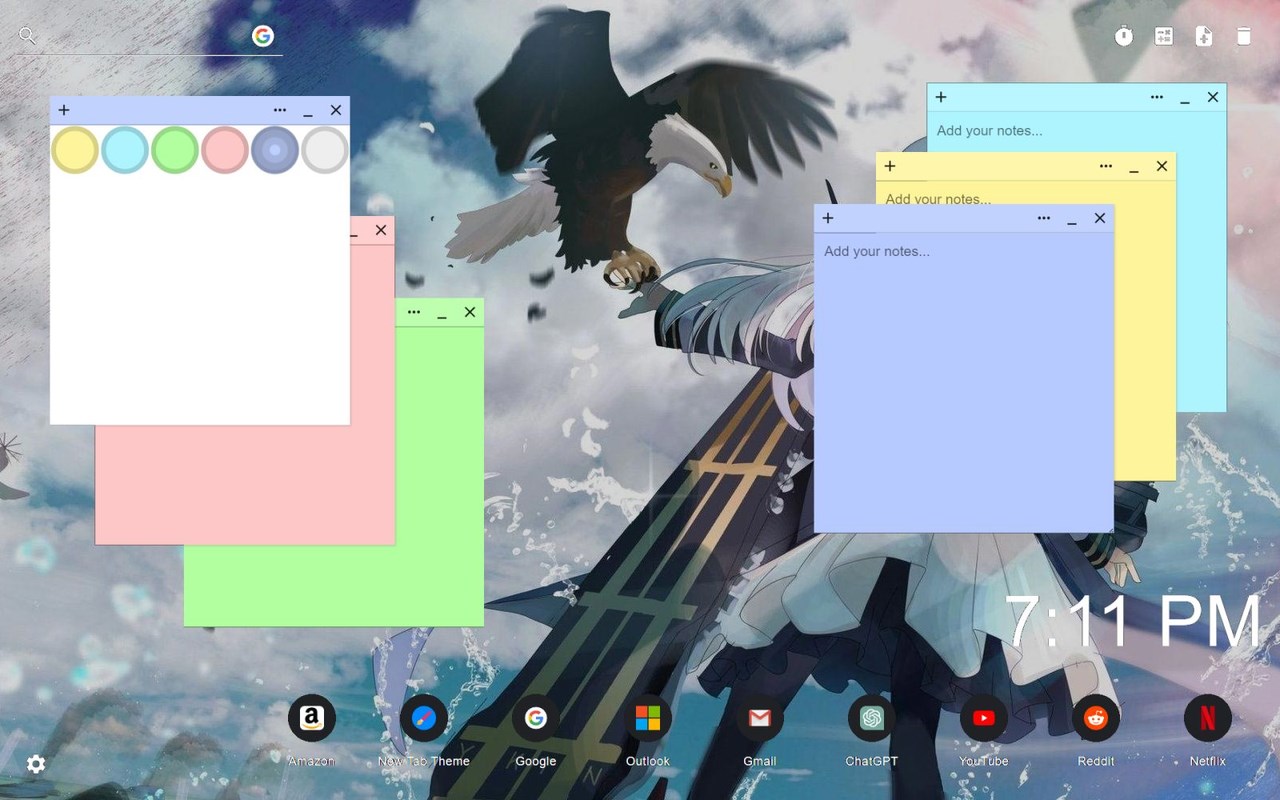
Task: Pick the light blue color swatch
Action: [125, 150]
